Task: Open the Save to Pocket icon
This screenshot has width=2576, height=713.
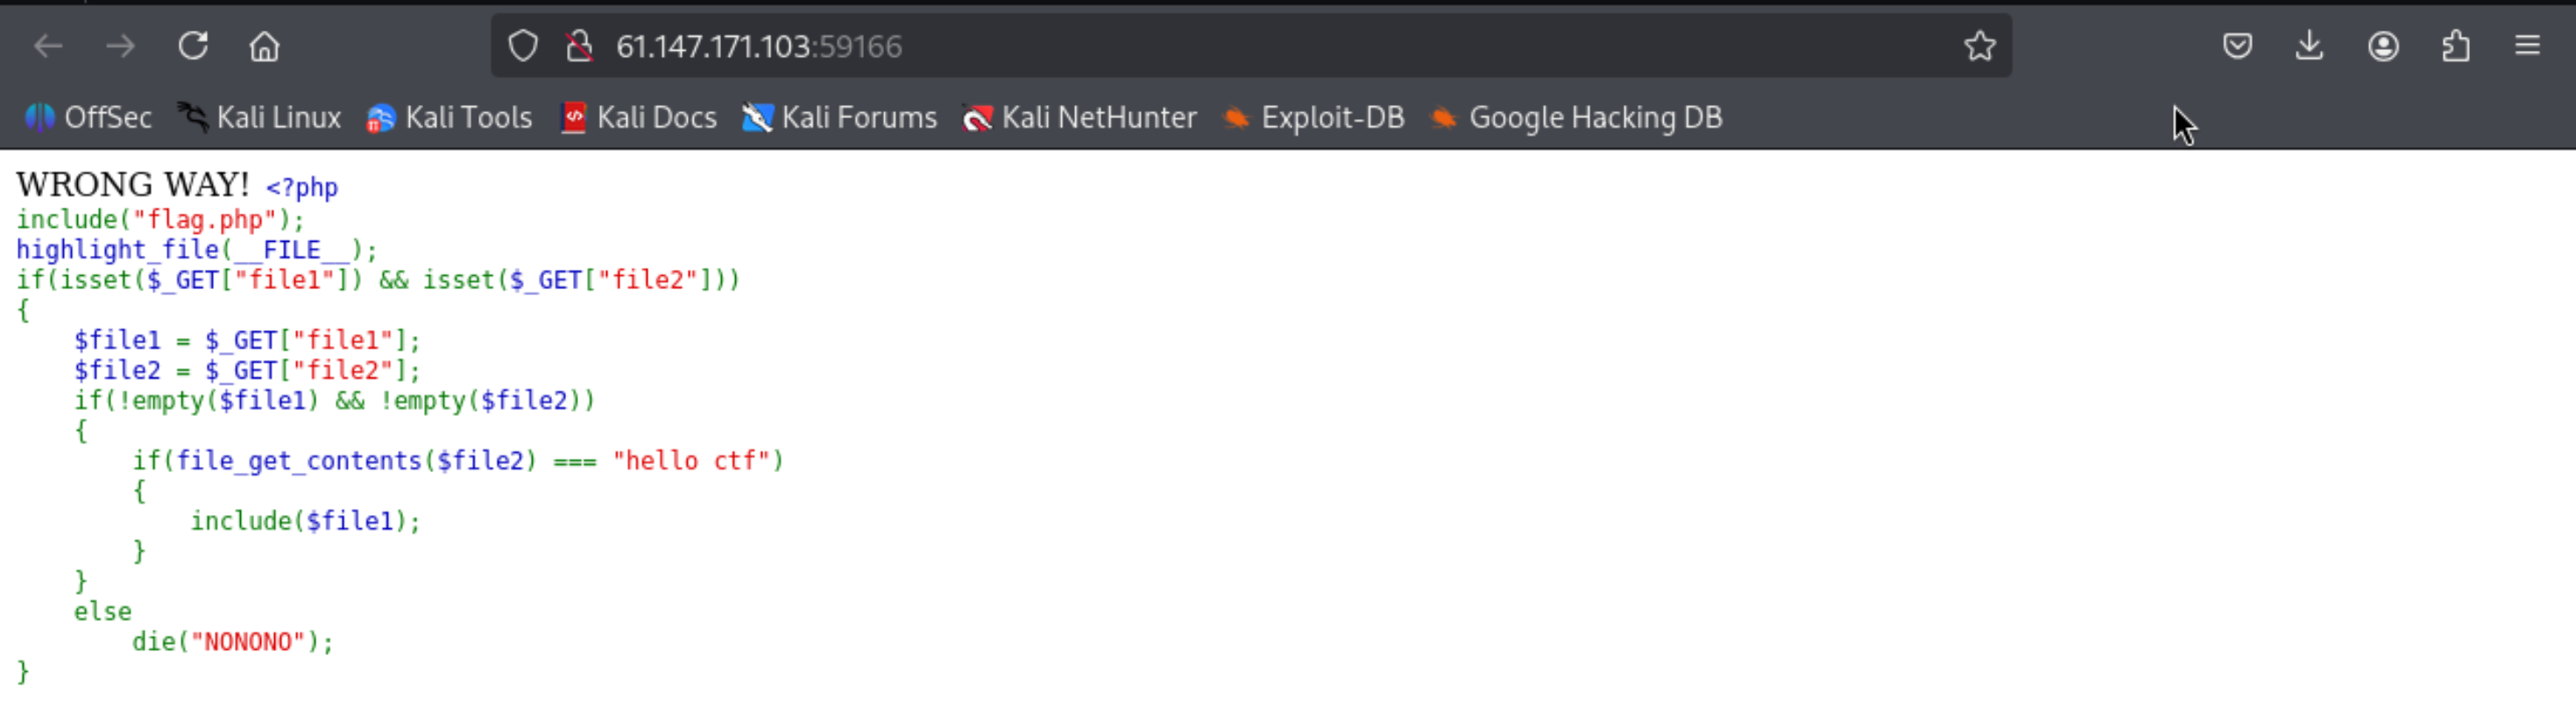Action: point(2237,46)
